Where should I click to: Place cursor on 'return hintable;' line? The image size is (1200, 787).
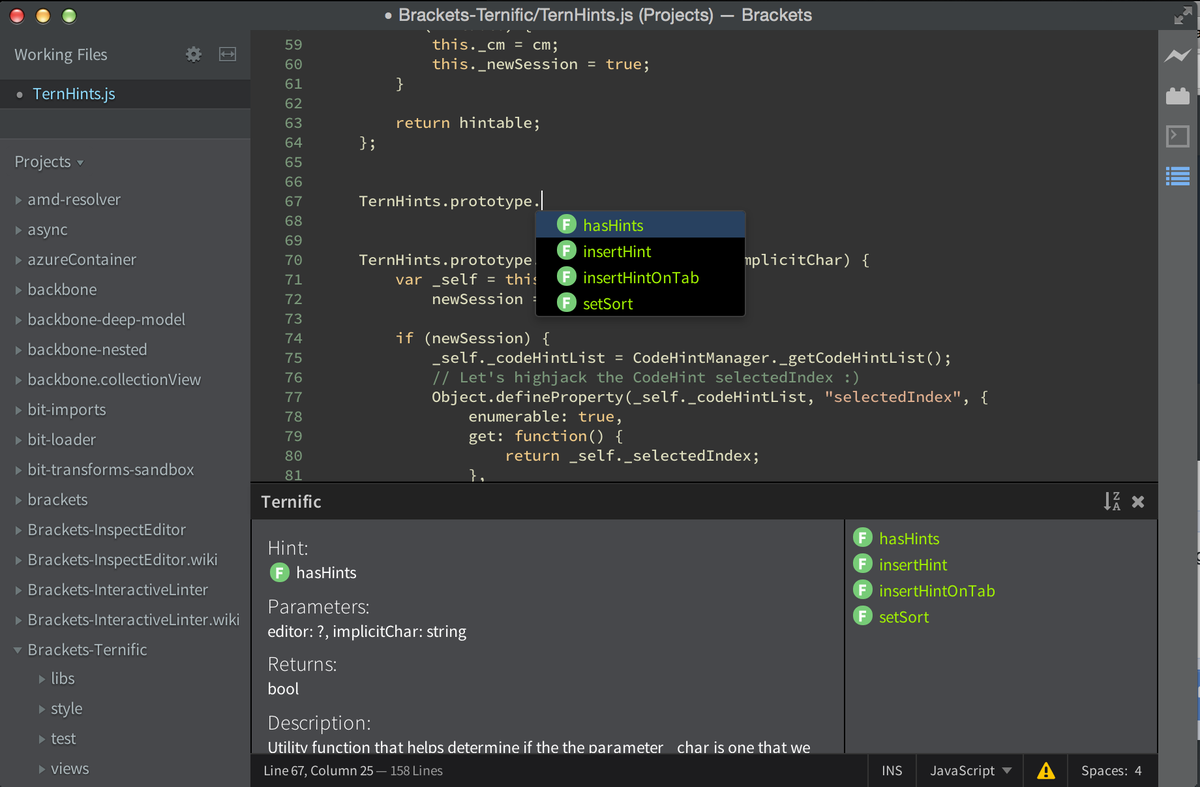coord(467,123)
